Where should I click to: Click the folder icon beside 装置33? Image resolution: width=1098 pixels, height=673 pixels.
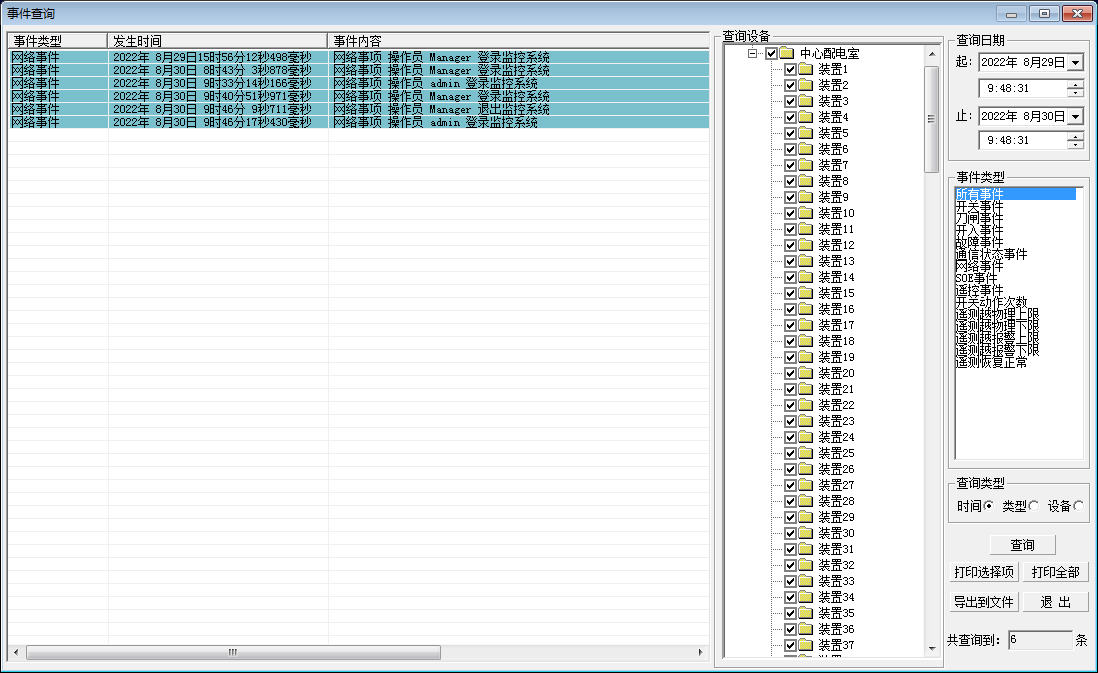[805, 581]
